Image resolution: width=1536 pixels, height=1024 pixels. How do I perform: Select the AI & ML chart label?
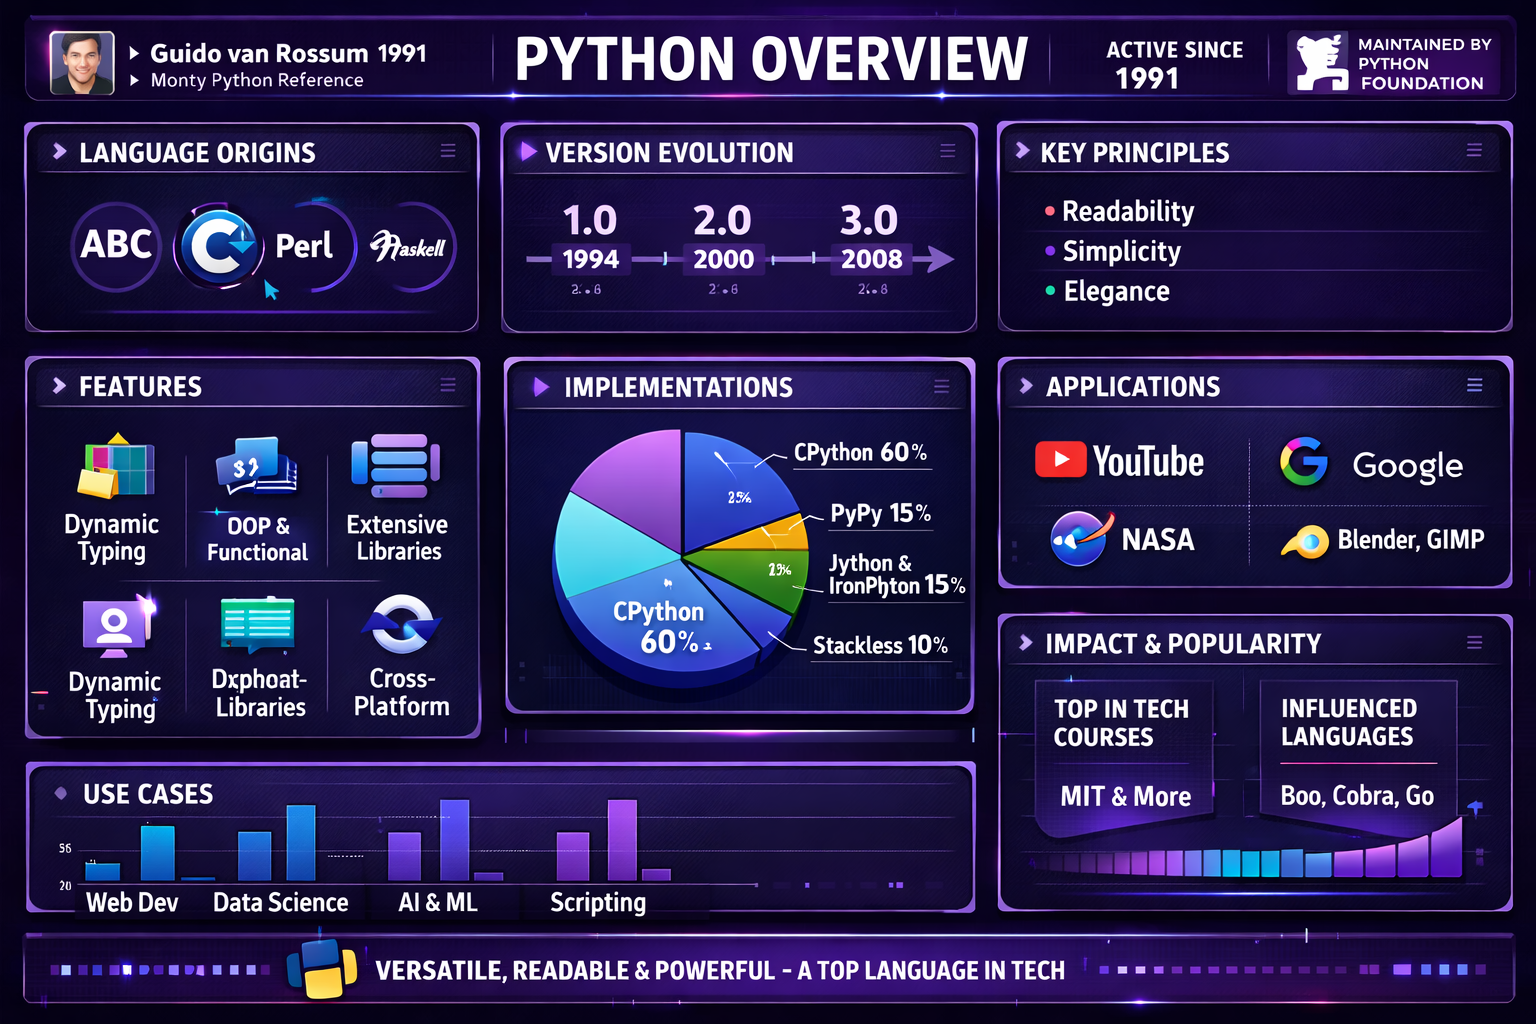click(438, 902)
